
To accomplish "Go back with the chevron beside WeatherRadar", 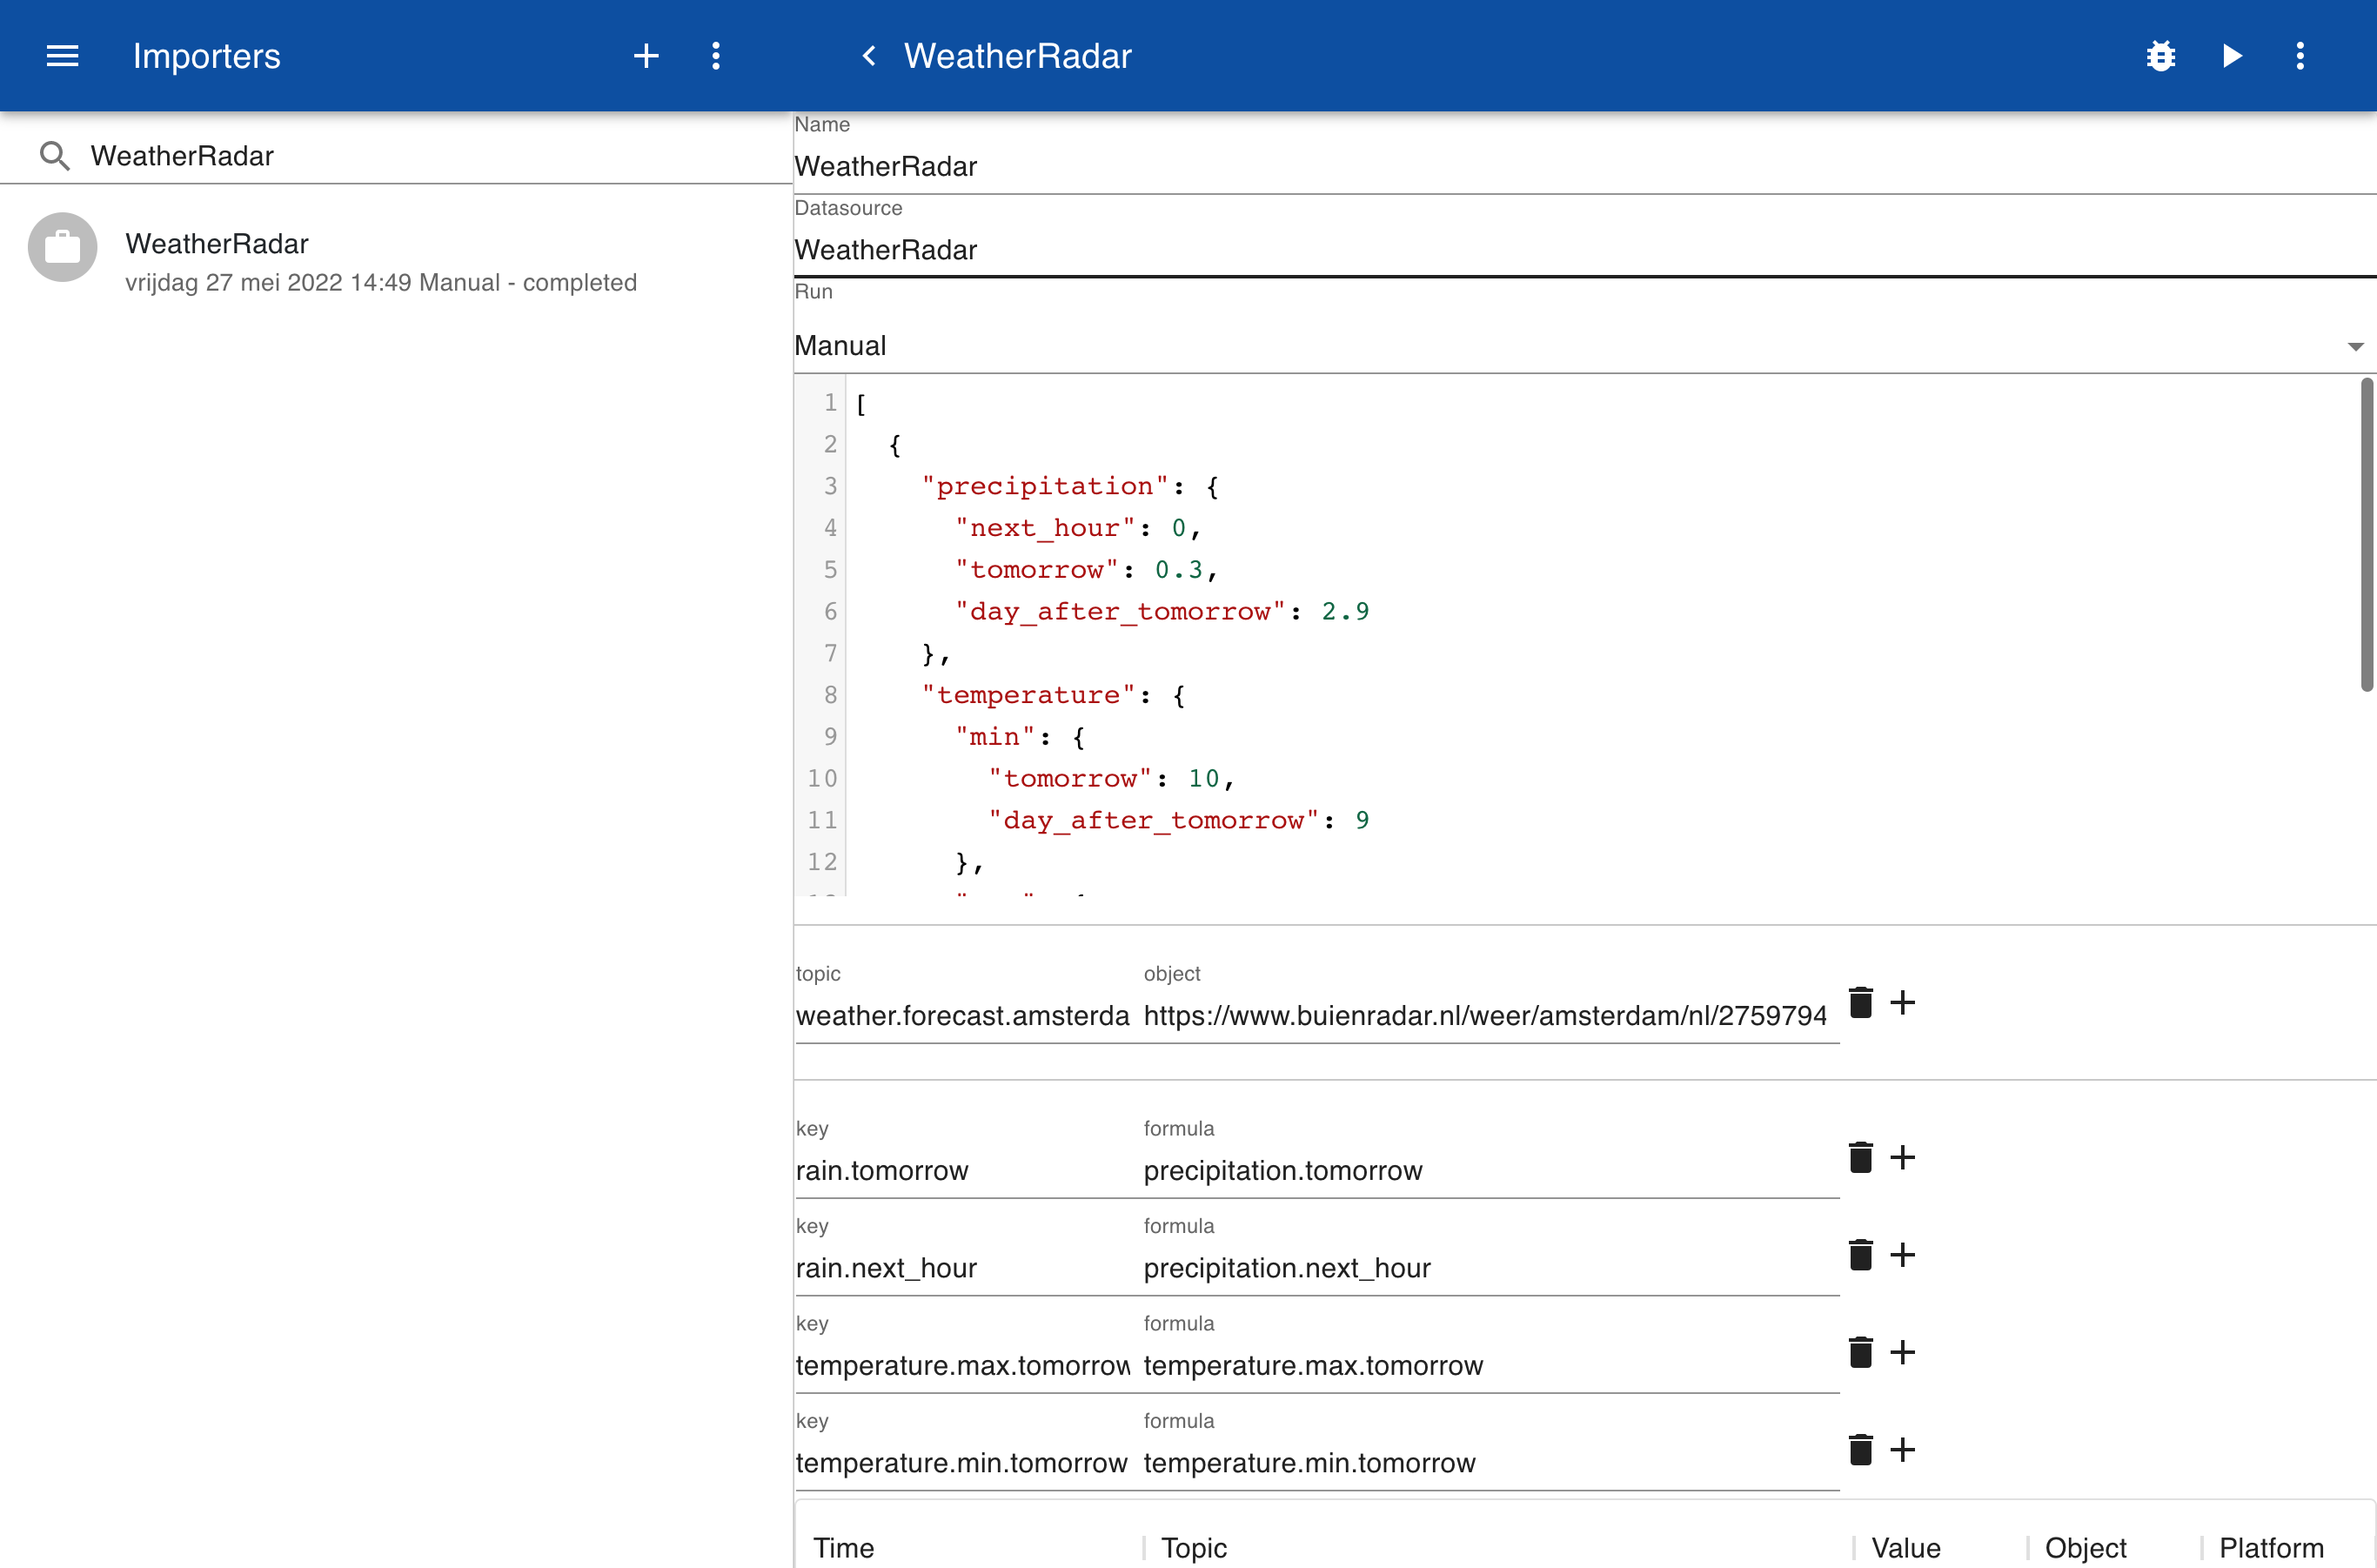I will click(869, 56).
